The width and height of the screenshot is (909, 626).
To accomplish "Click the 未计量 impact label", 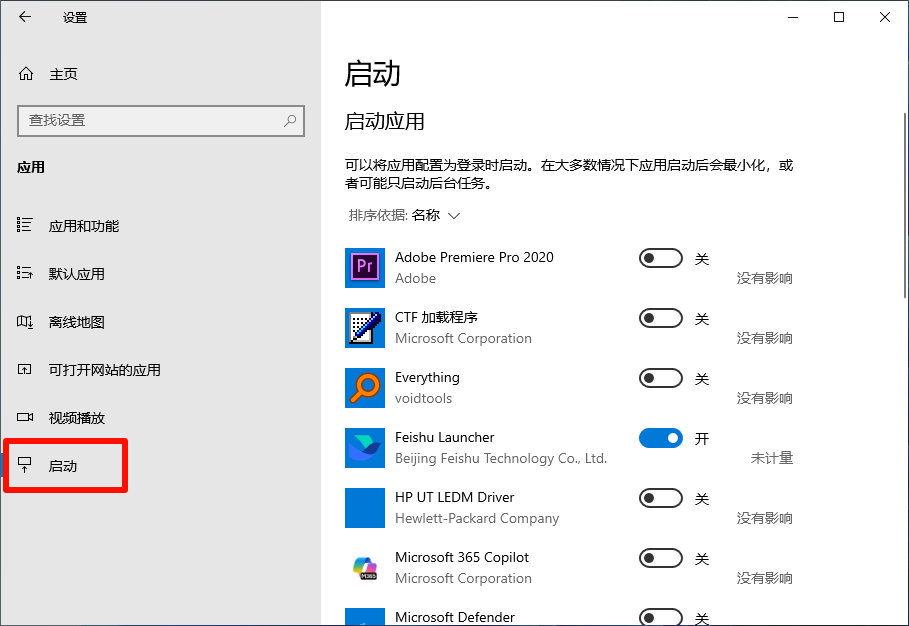I will (x=772, y=458).
